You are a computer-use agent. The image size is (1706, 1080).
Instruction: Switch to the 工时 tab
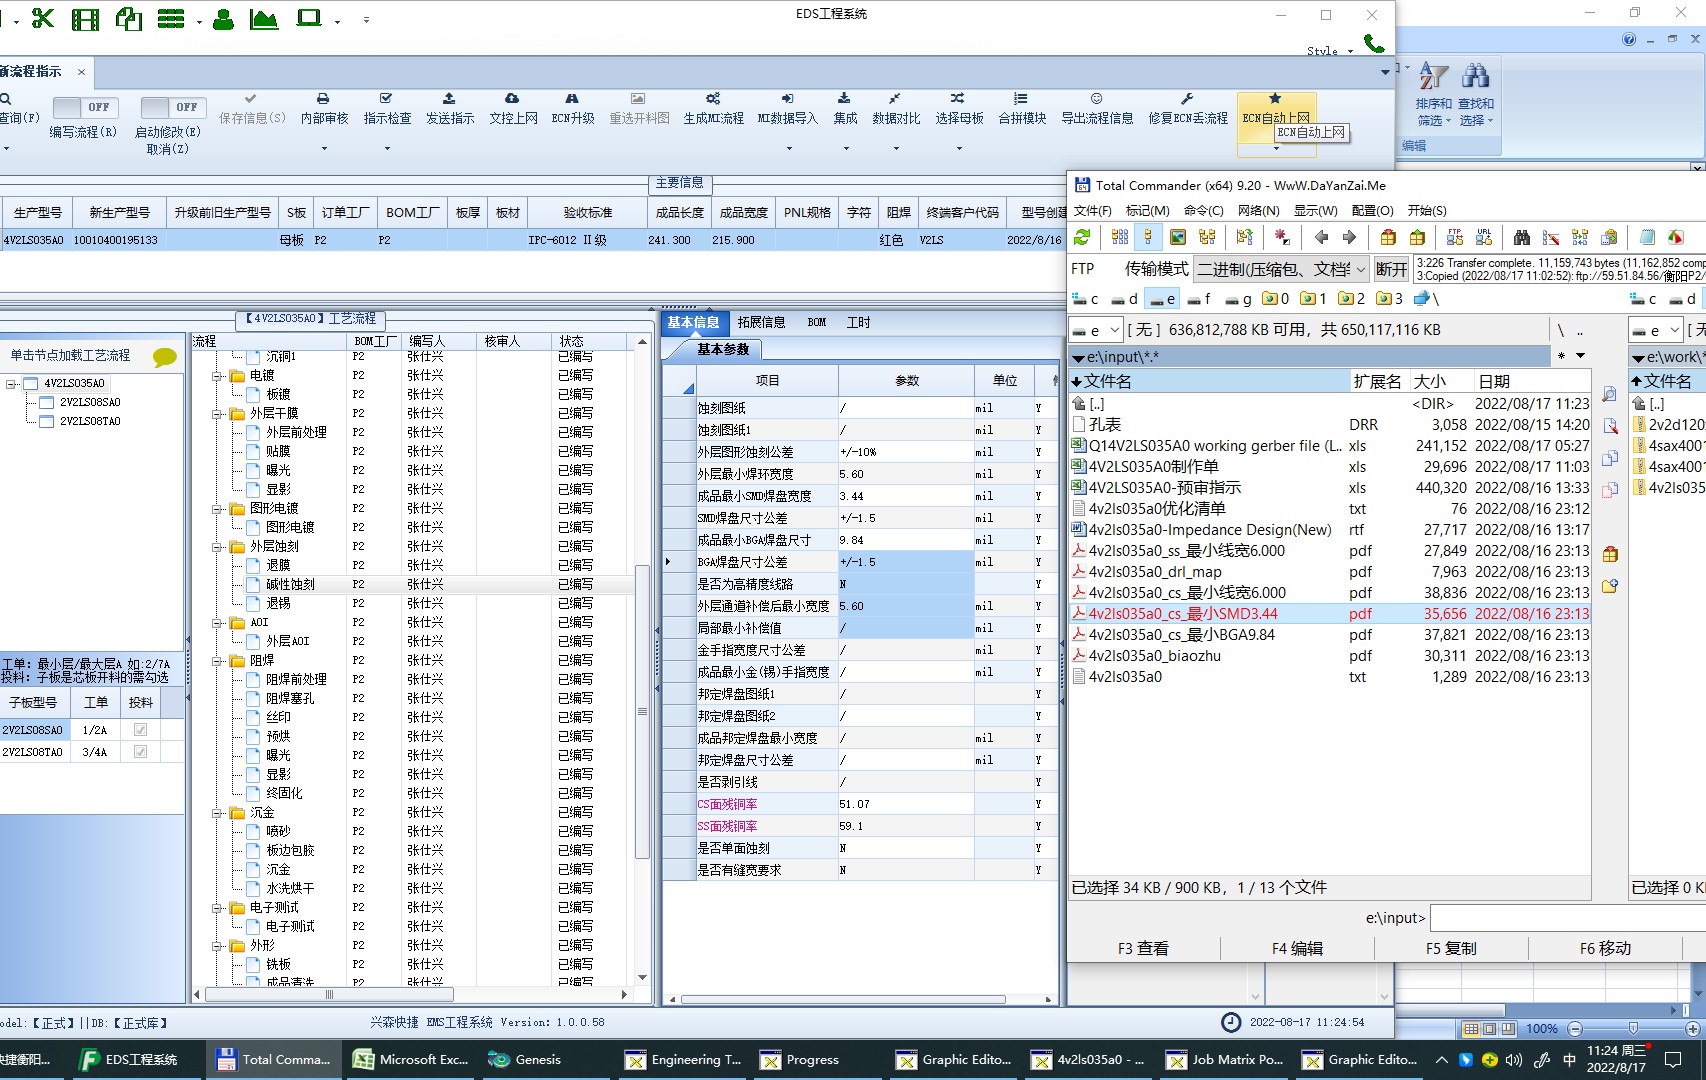(x=858, y=322)
